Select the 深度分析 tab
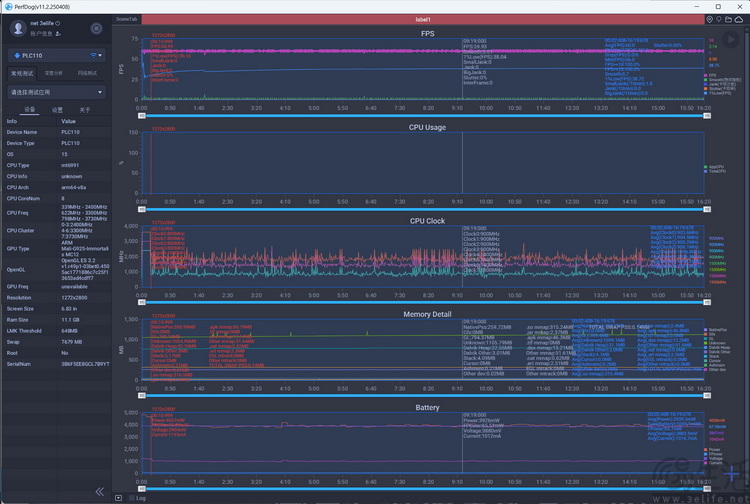This screenshot has width=750, height=504. point(54,73)
